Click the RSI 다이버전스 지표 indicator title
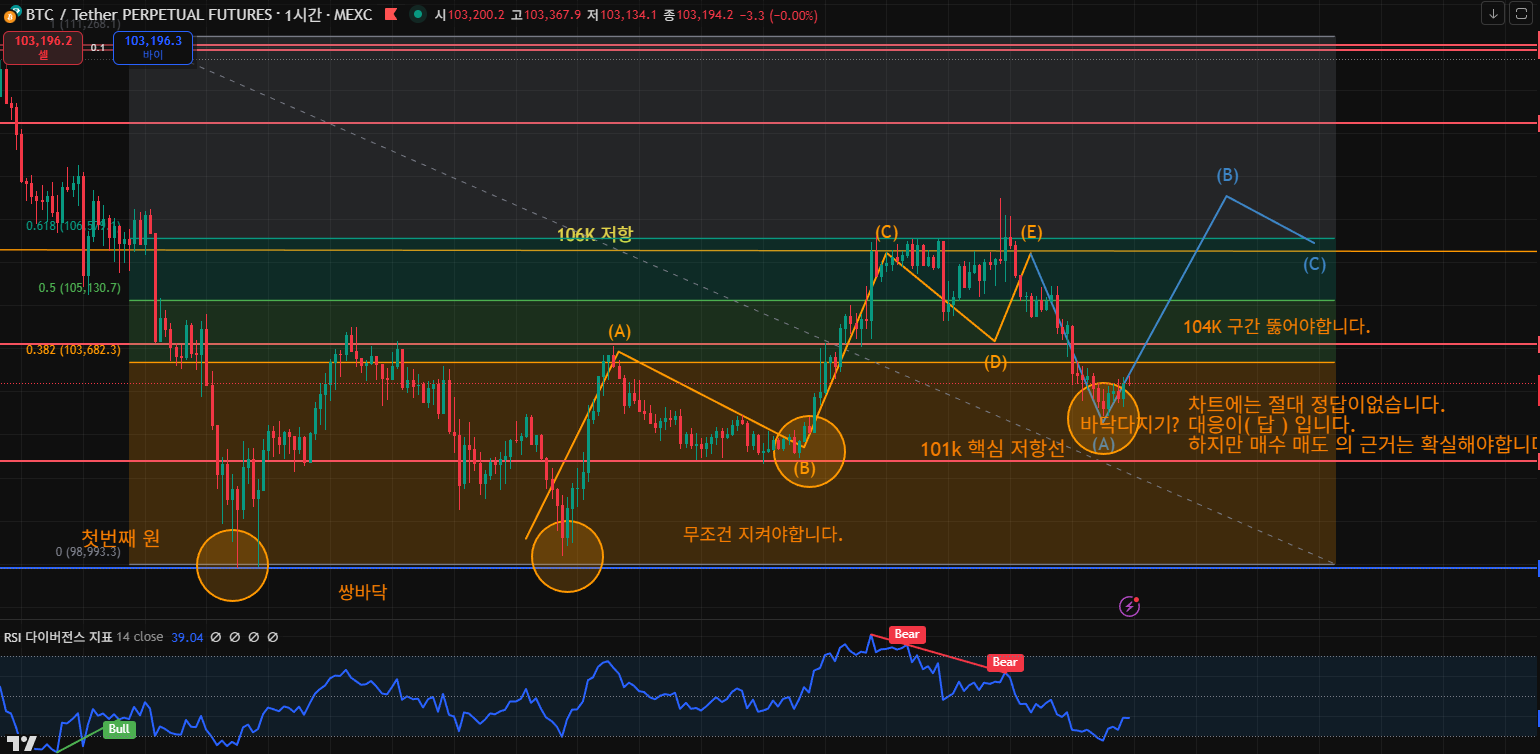 click(57, 637)
